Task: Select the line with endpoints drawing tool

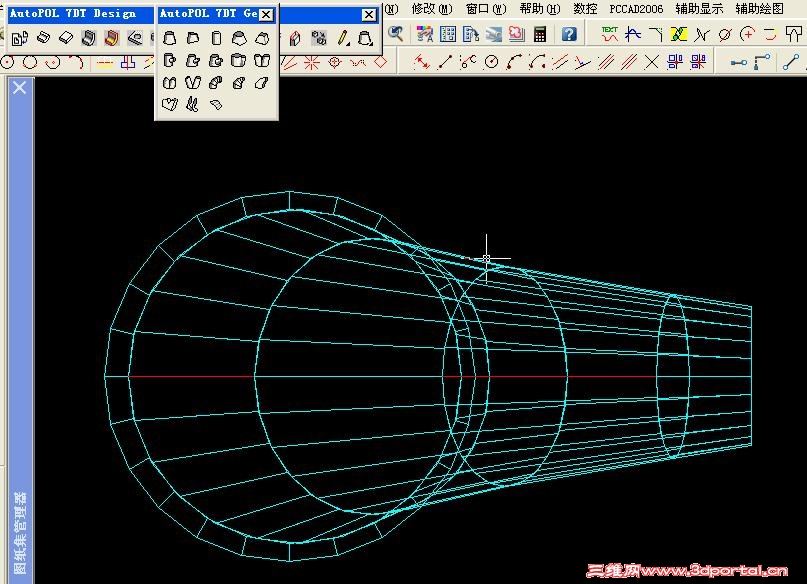Action: point(445,62)
